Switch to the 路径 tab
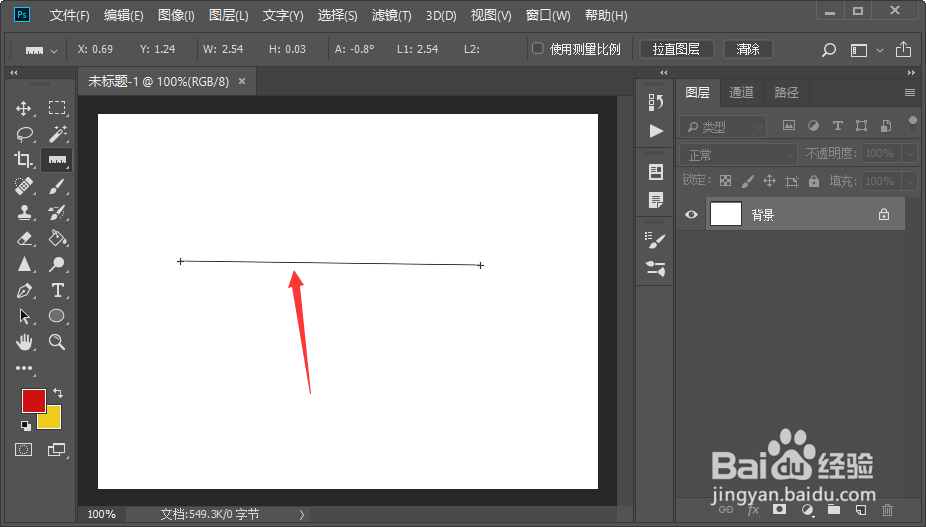Image resolution: width=926 pixels, height=527 pixels. pyautogui.click(x=786, y=92)
